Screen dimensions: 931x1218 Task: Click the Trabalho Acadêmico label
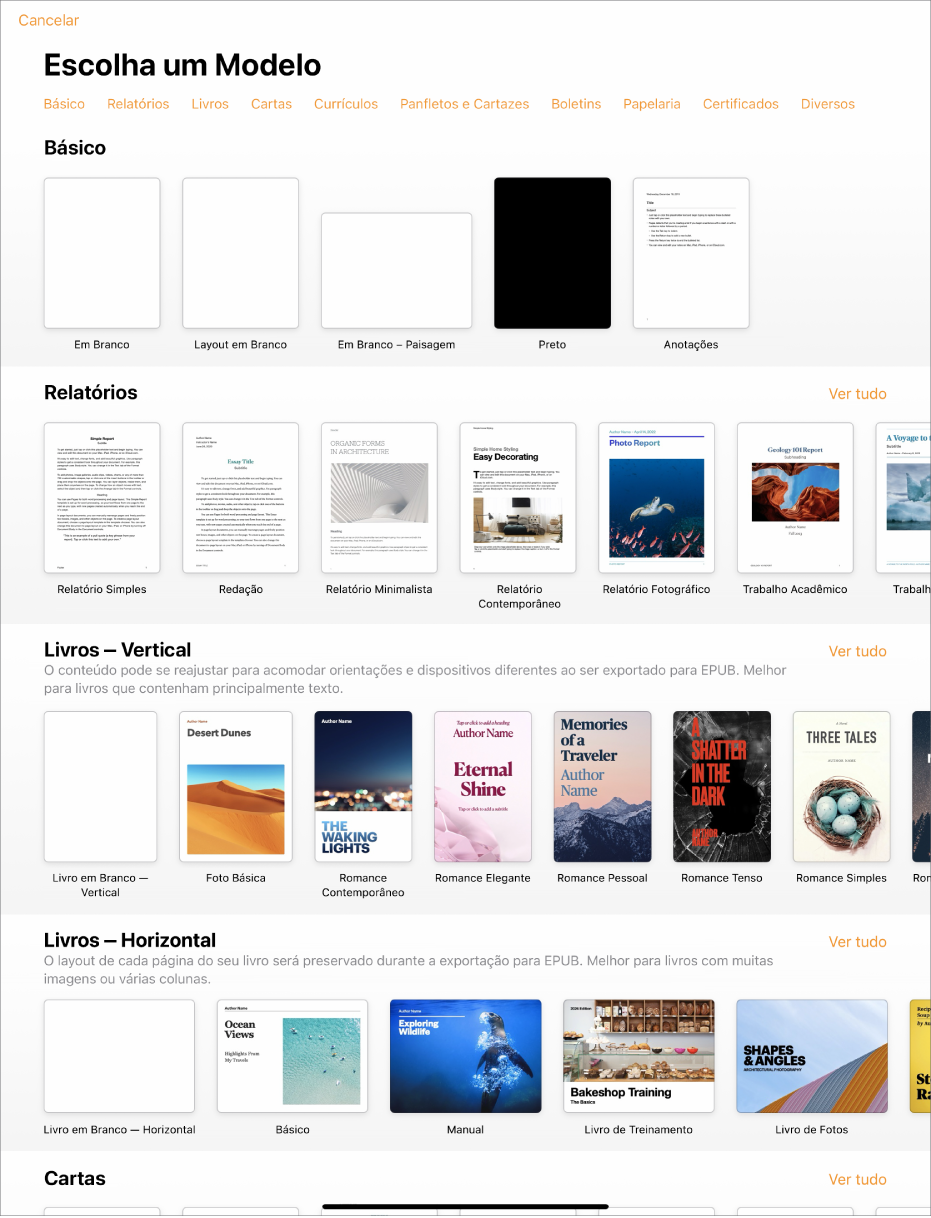coord(795,590)
